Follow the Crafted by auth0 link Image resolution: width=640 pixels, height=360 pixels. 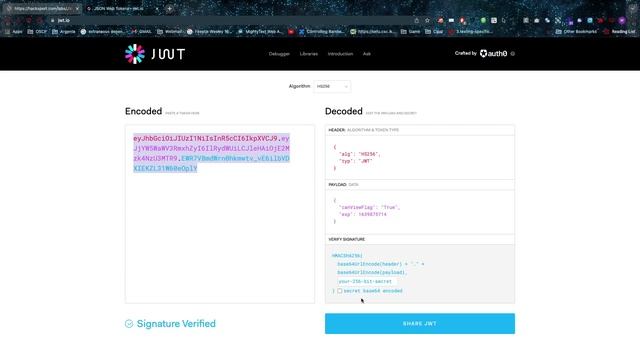click(481, 53)
